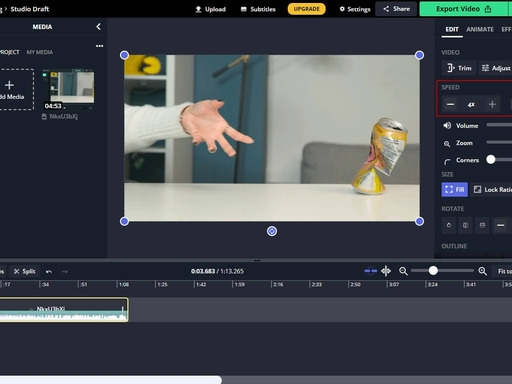Mute using the Volume speaker icon
This screenshot has height=384, width=512.
click(x=447, y=126)
